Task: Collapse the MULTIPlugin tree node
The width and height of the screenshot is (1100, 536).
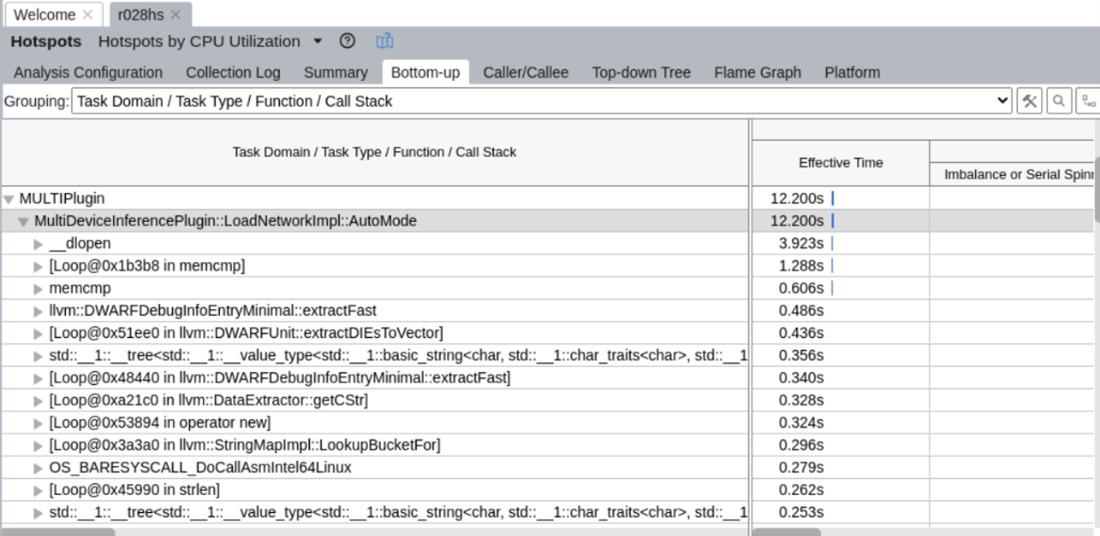Action: point(8,199)
